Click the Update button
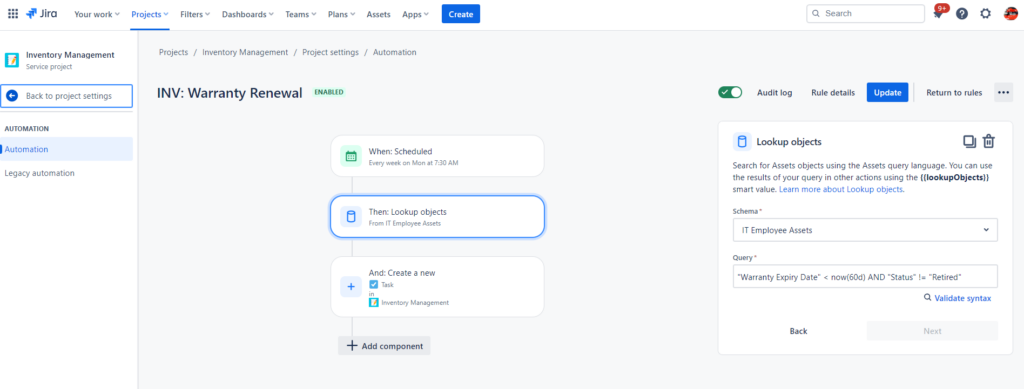 tap(888, 93)
